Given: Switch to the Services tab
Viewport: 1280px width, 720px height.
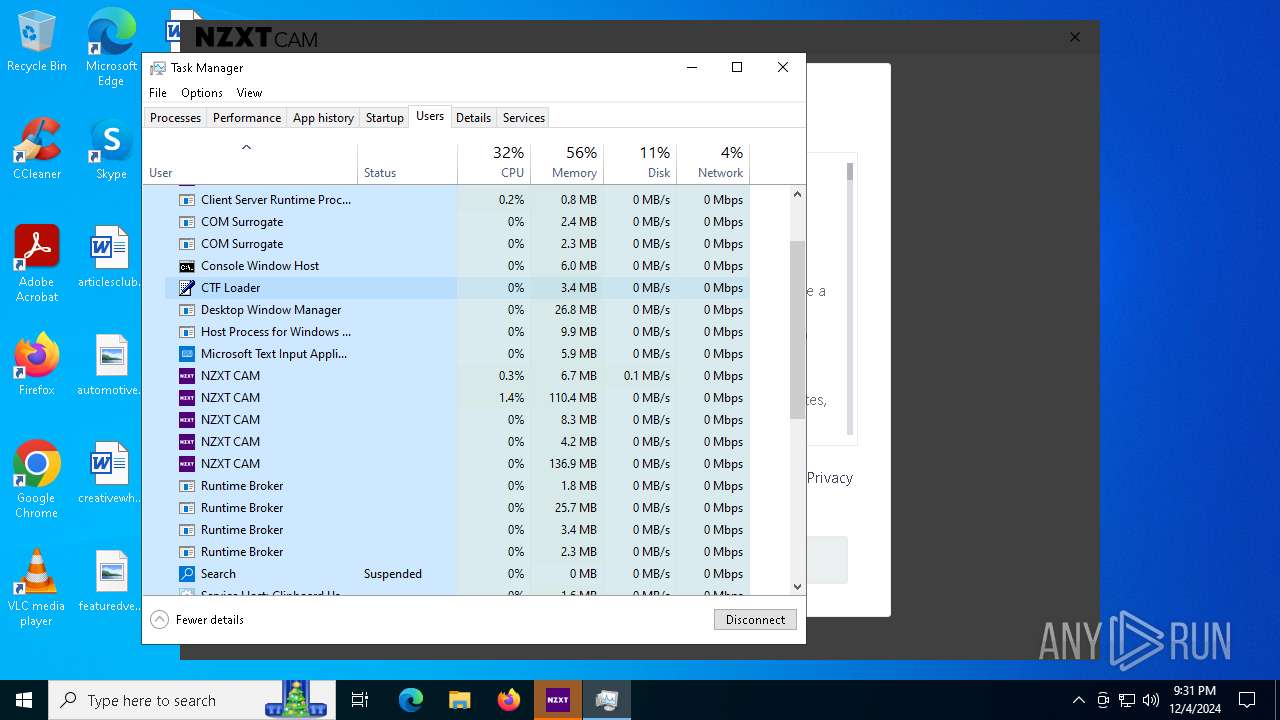Looking at the screenshot, I should tap(524, 118).
